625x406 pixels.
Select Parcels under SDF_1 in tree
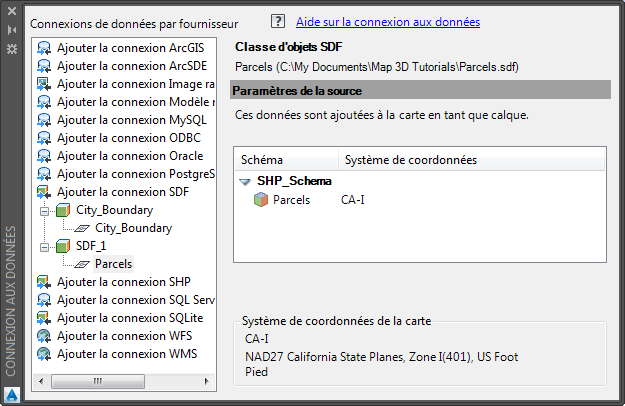[113, 264]
